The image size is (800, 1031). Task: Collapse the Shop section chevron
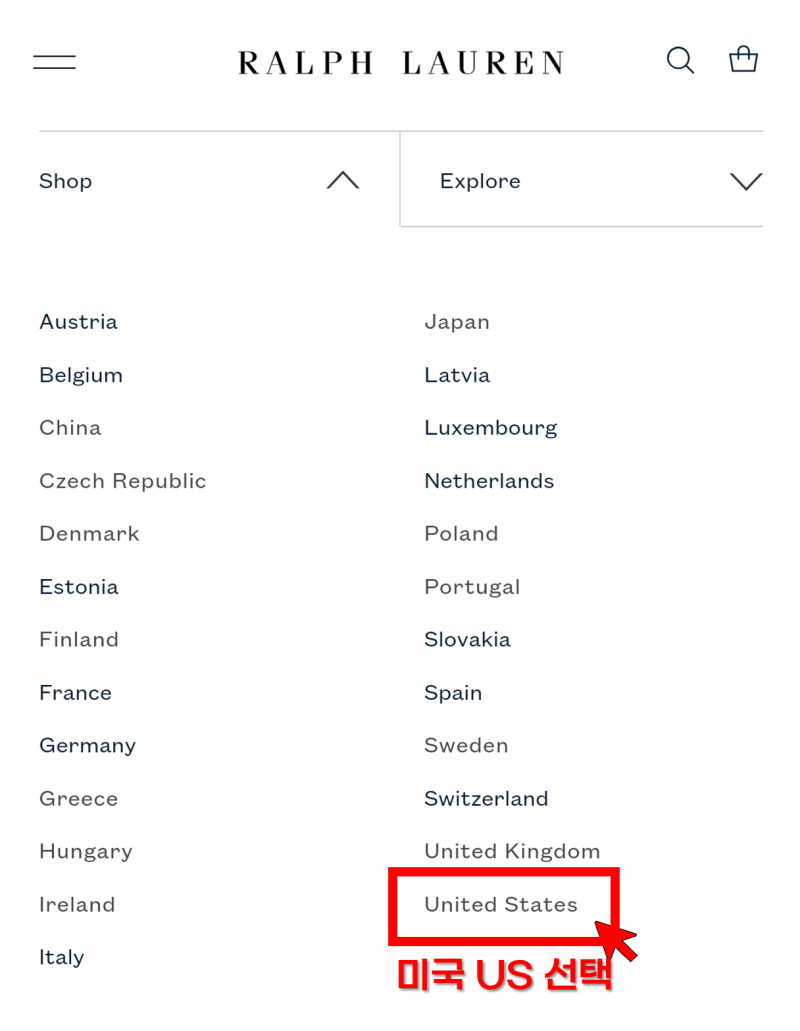343,180
